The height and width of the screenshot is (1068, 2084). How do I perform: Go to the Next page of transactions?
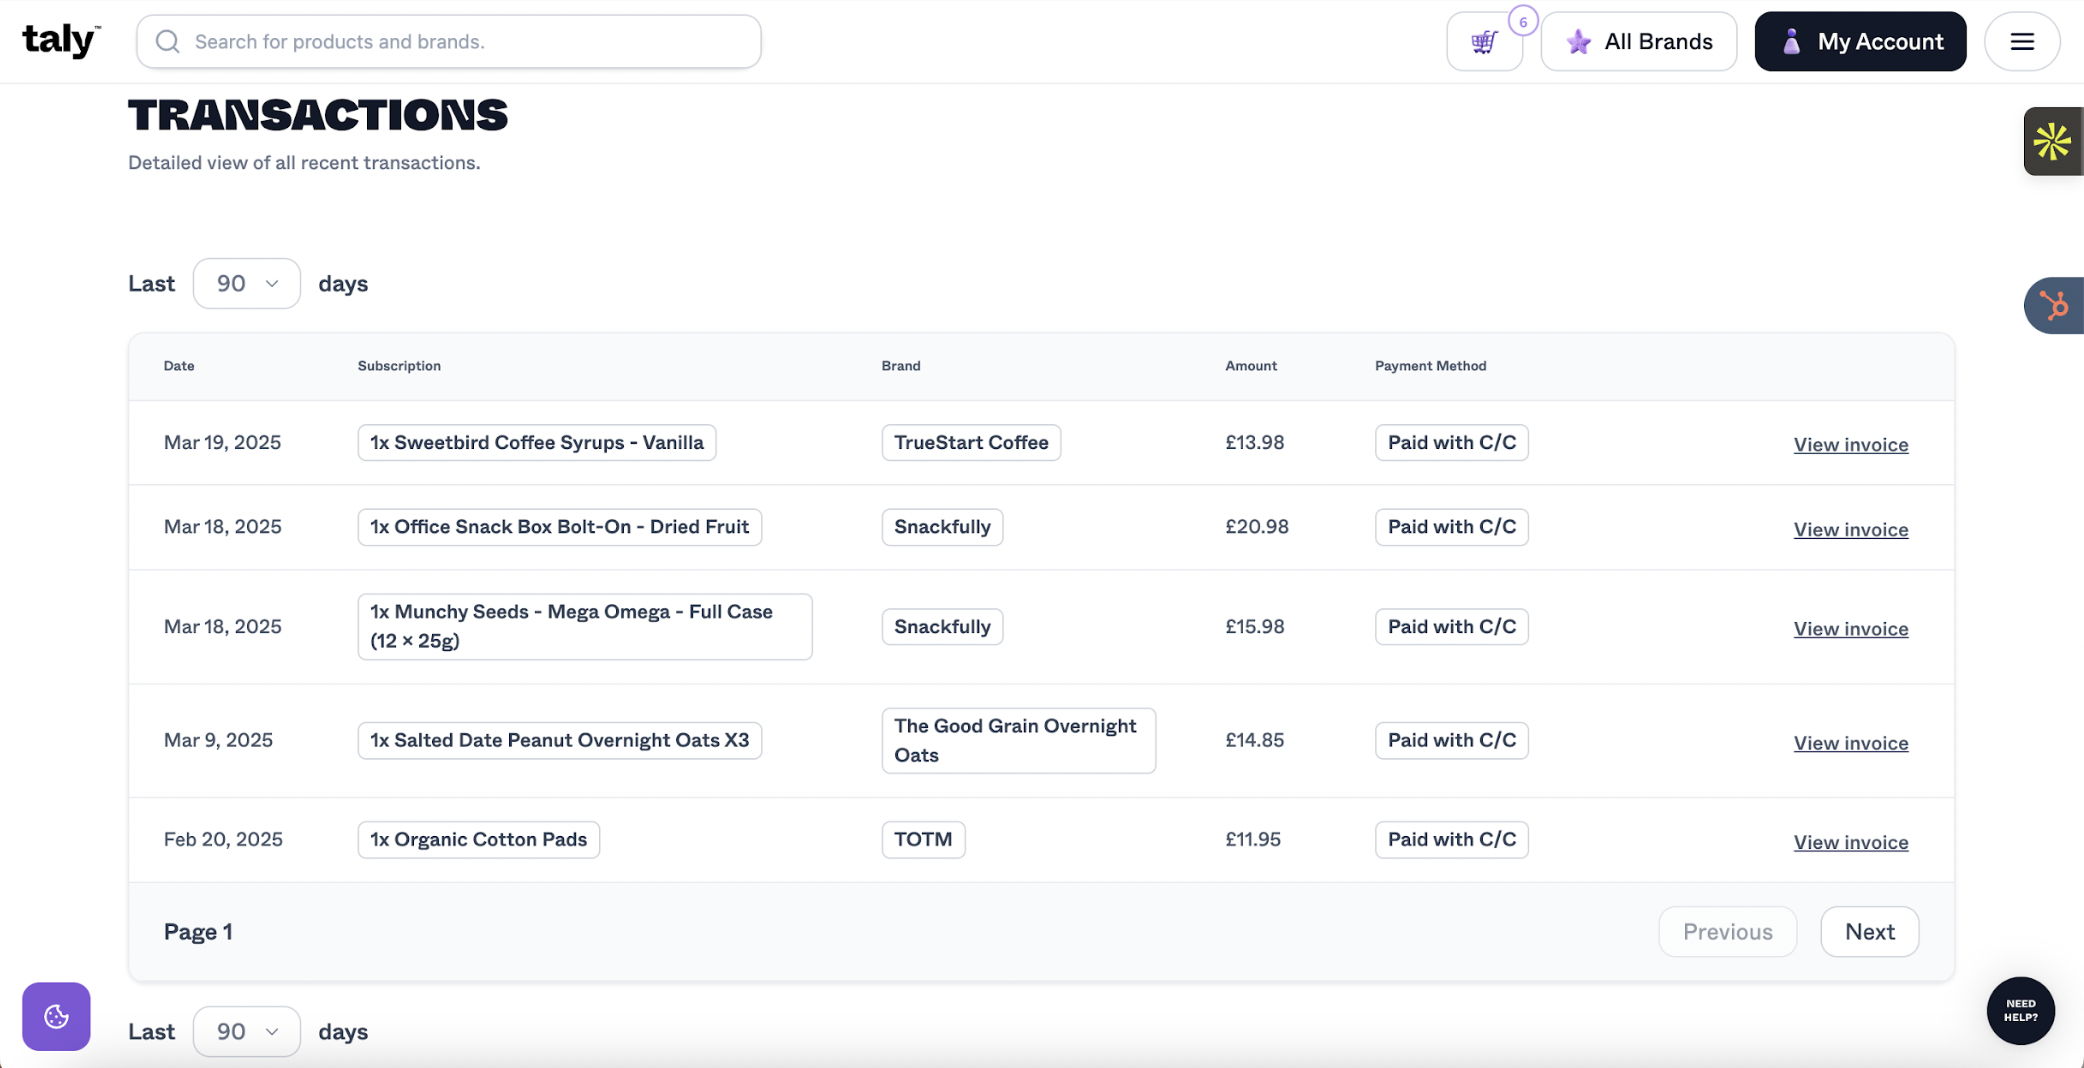[x=1868, y=931]
